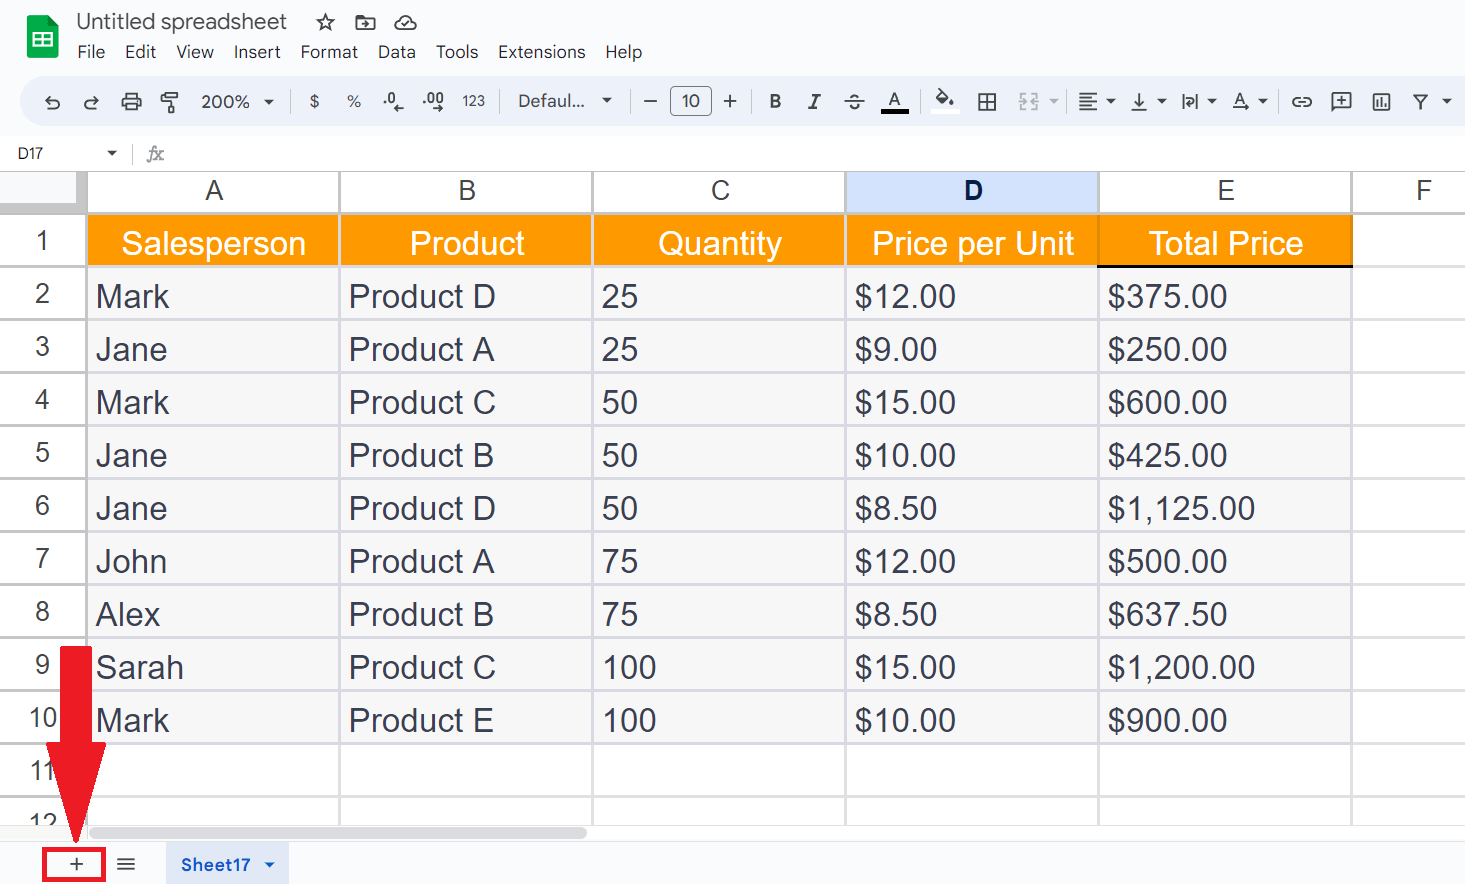
Task: Select the paint format tool
Action: coord(170,101)
